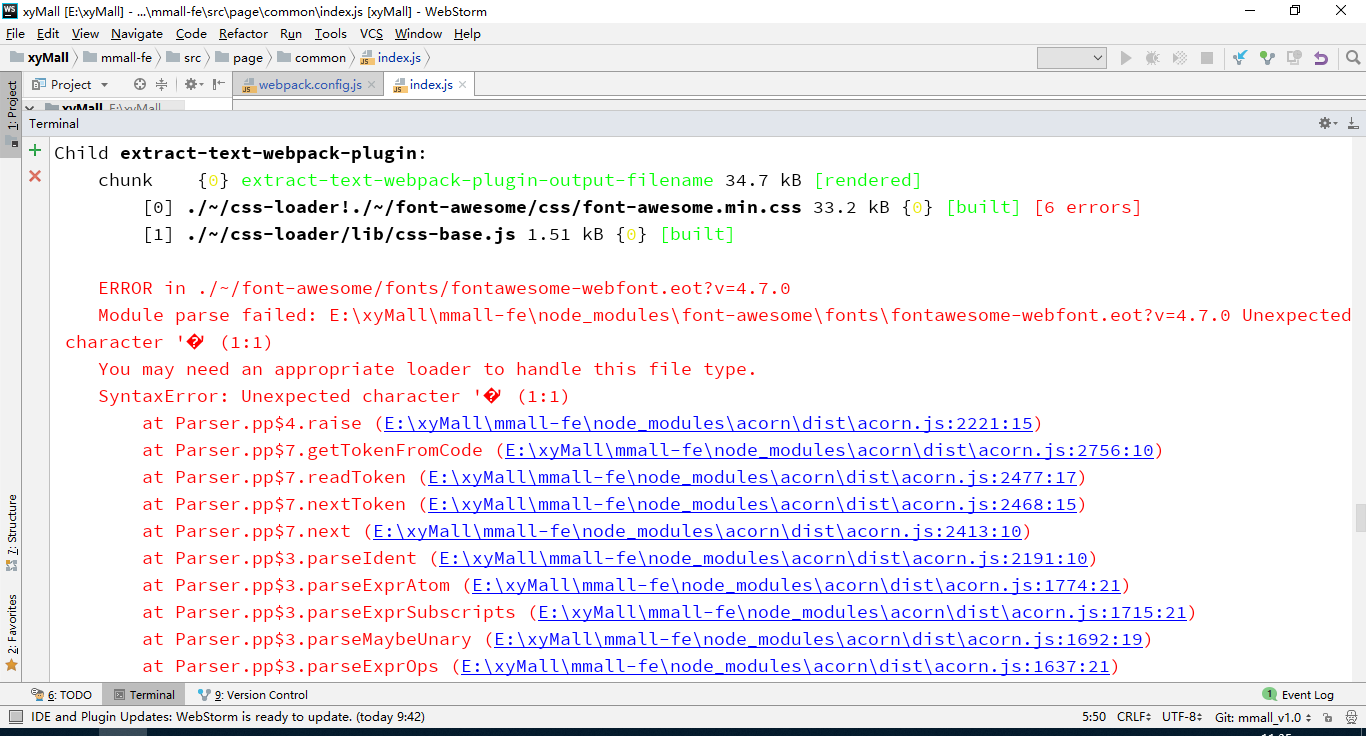This screenshot has height=736, width=1366.
Task: Open the 6: TODO tool window
Action: [x=62, y=695]
